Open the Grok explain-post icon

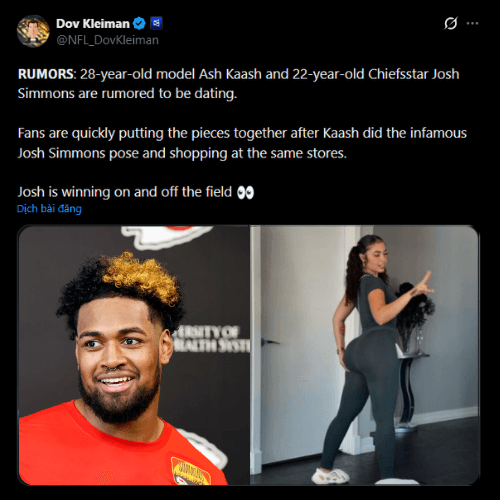(x=451, y=23)
